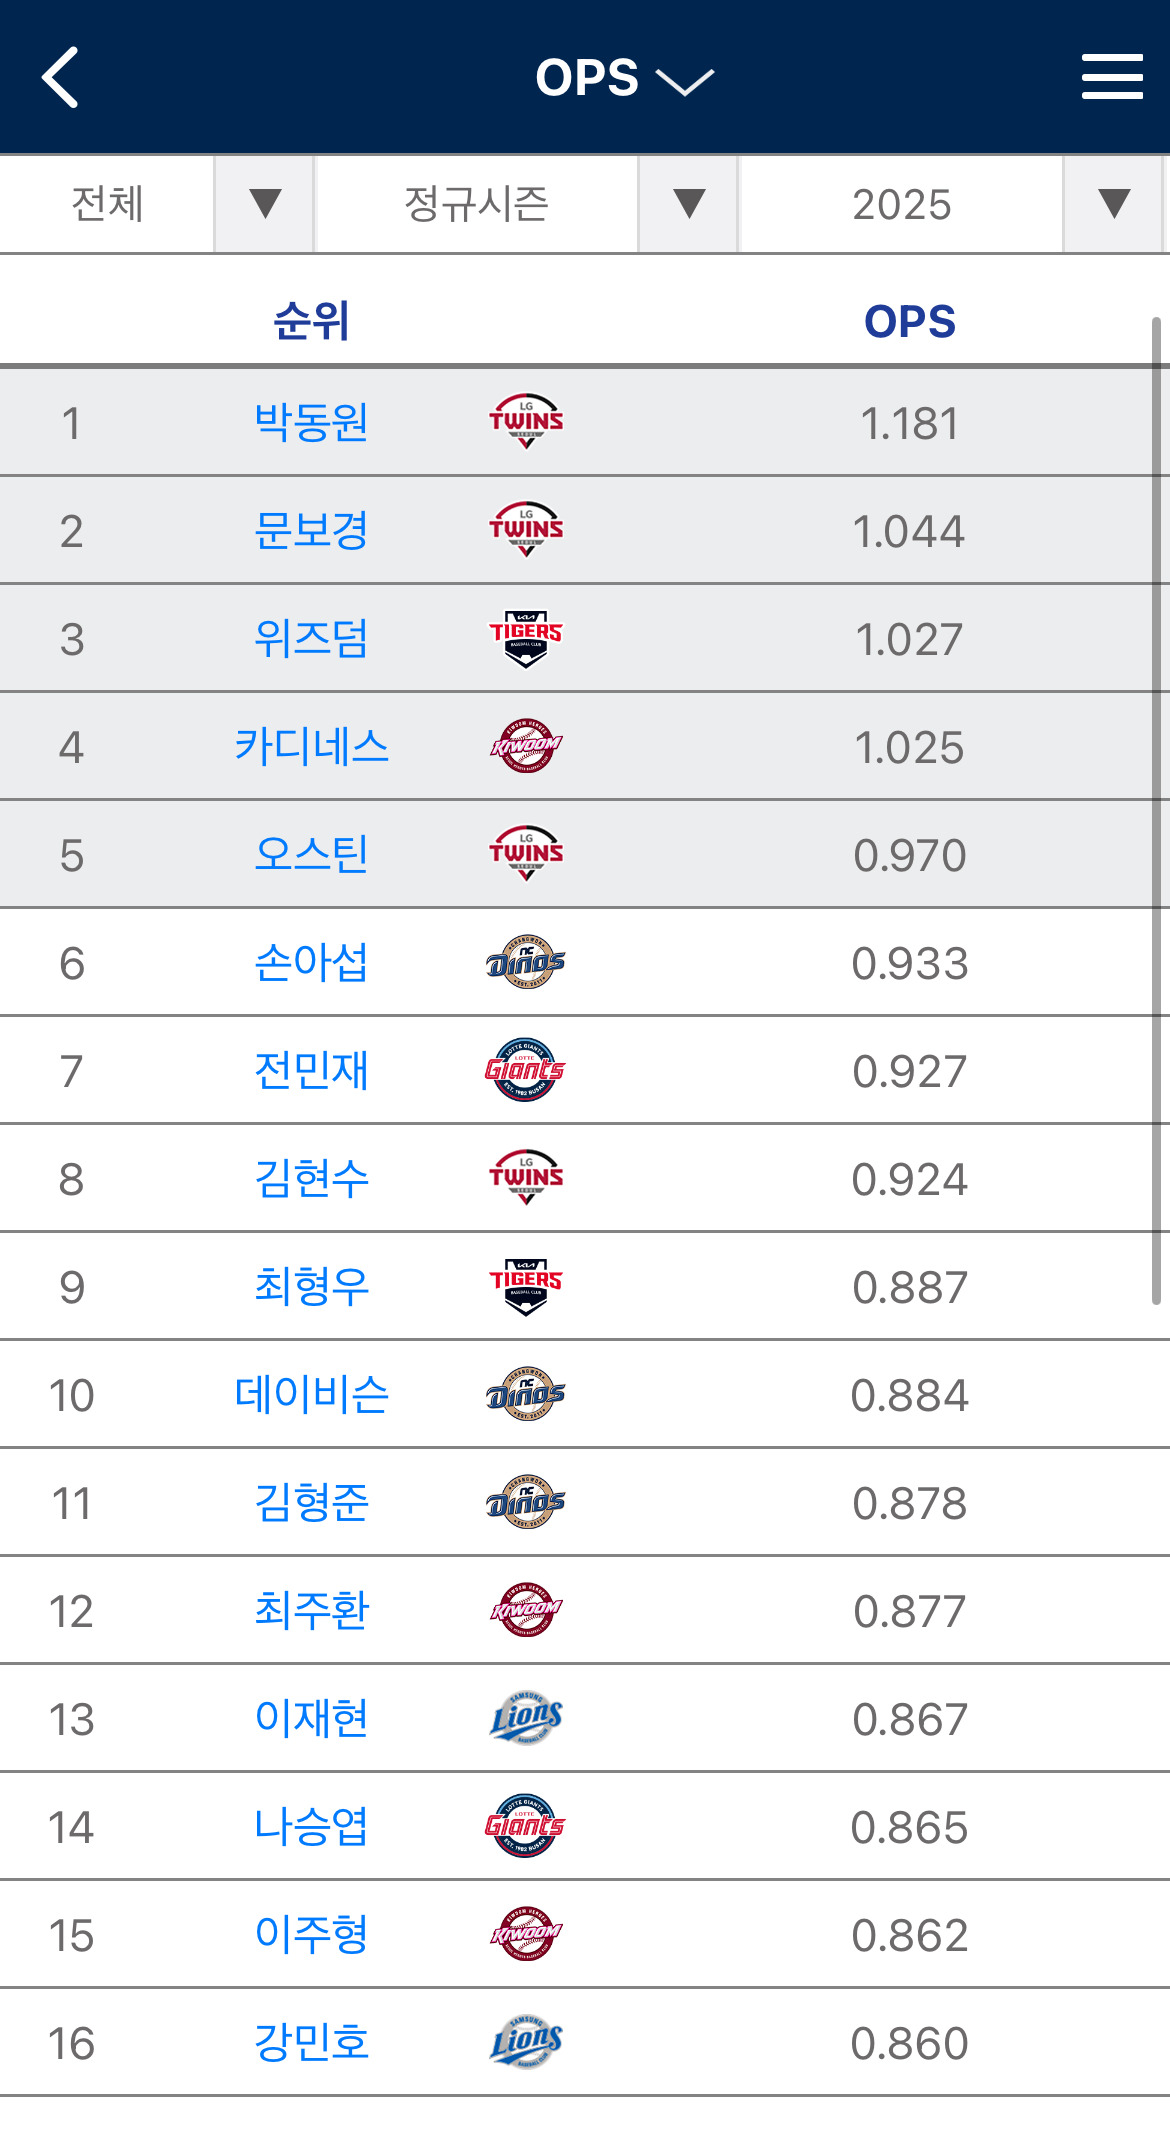Click the Kiwoom logo beside 이주형

(x=523, y=1934)
